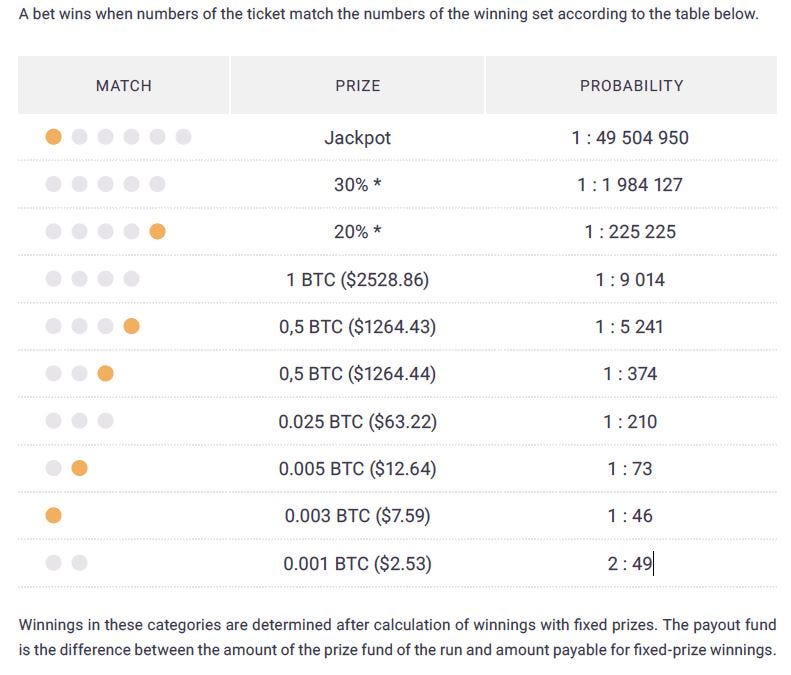Click the orange ball in the 0.005 BTC row
This screenshot has height=675, width=791.
(80, 468)
